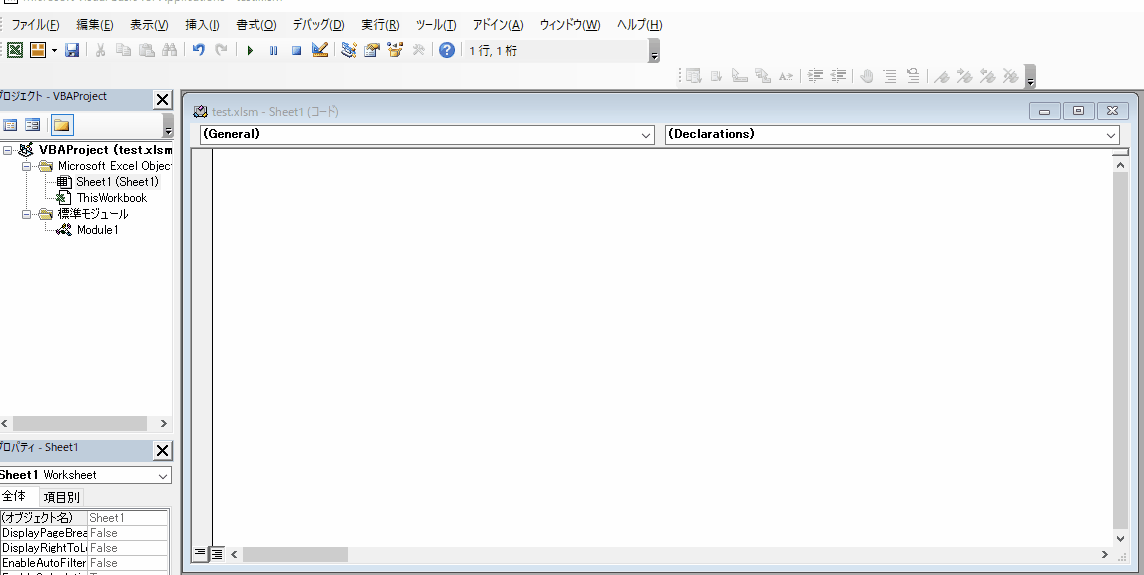Switch to Procedure View at code window bottom
Screen dimensions: 1144x575
200,553
